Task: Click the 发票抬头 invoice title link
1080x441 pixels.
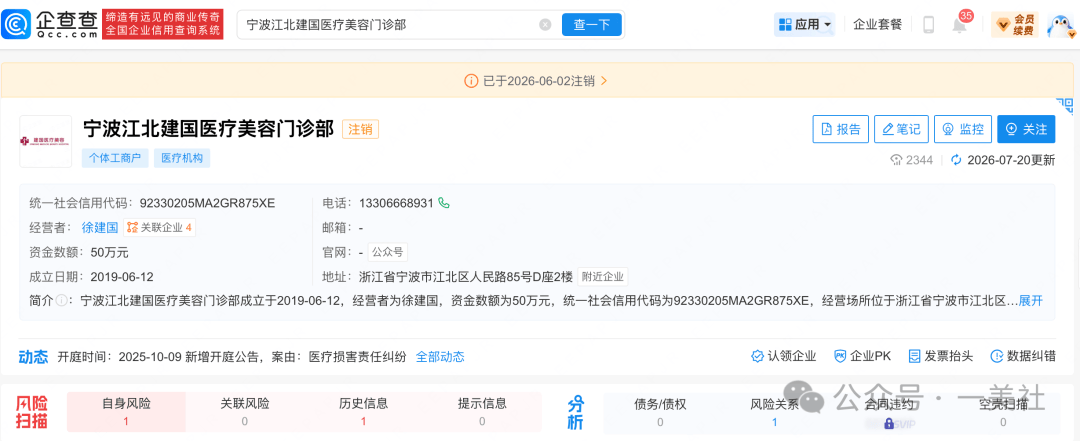Action: click(941, 356)
